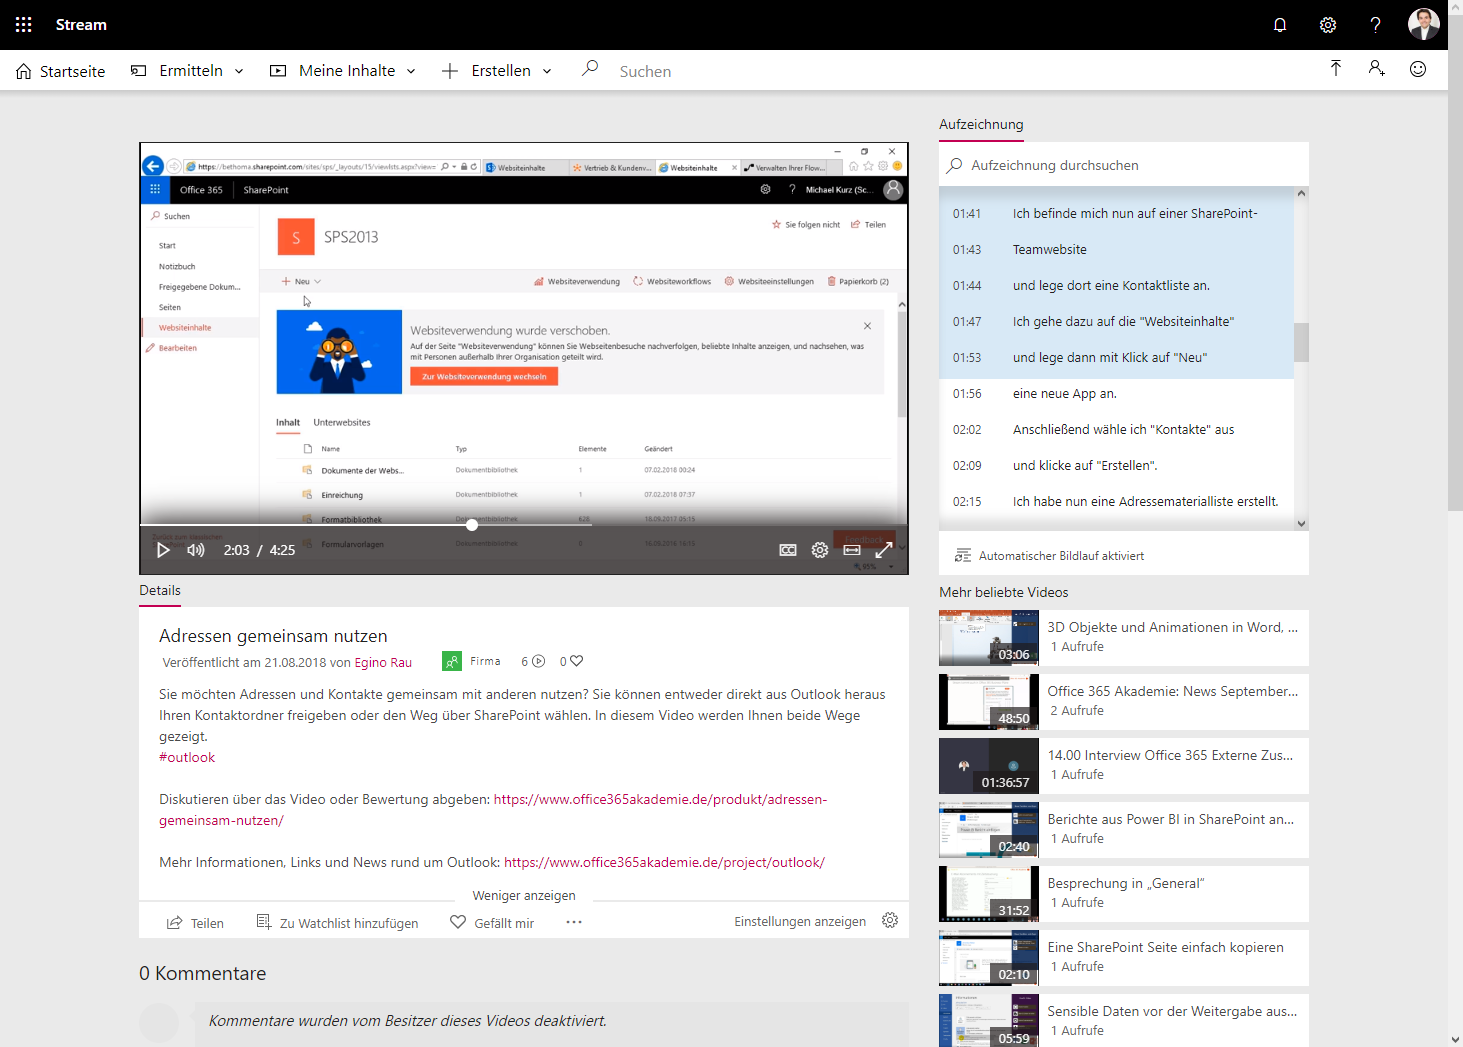Viewport: 1463px width, 1047px height.
Task: Open the more actions ellipsis menu
Action: click(574, 922)
